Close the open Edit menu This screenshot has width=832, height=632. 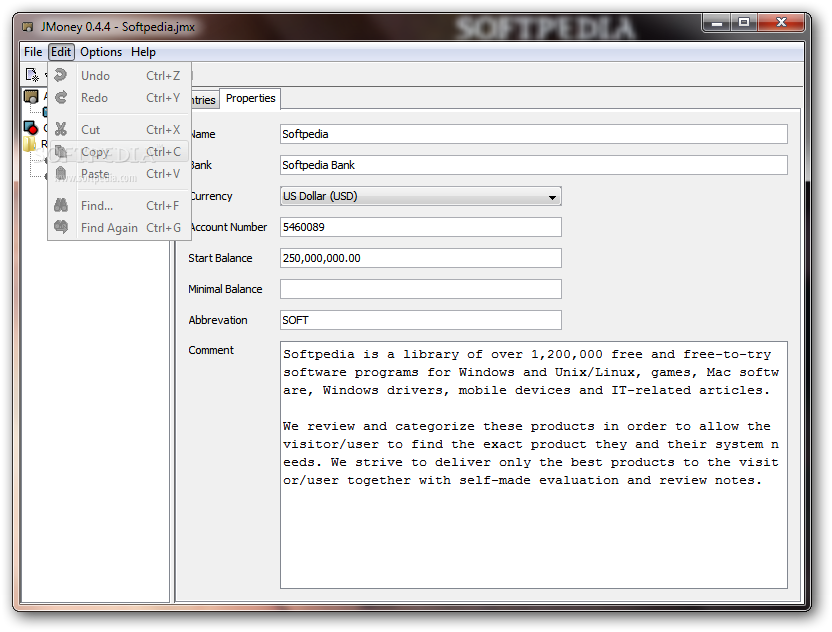pyautogui.click(x=61, y=52)
